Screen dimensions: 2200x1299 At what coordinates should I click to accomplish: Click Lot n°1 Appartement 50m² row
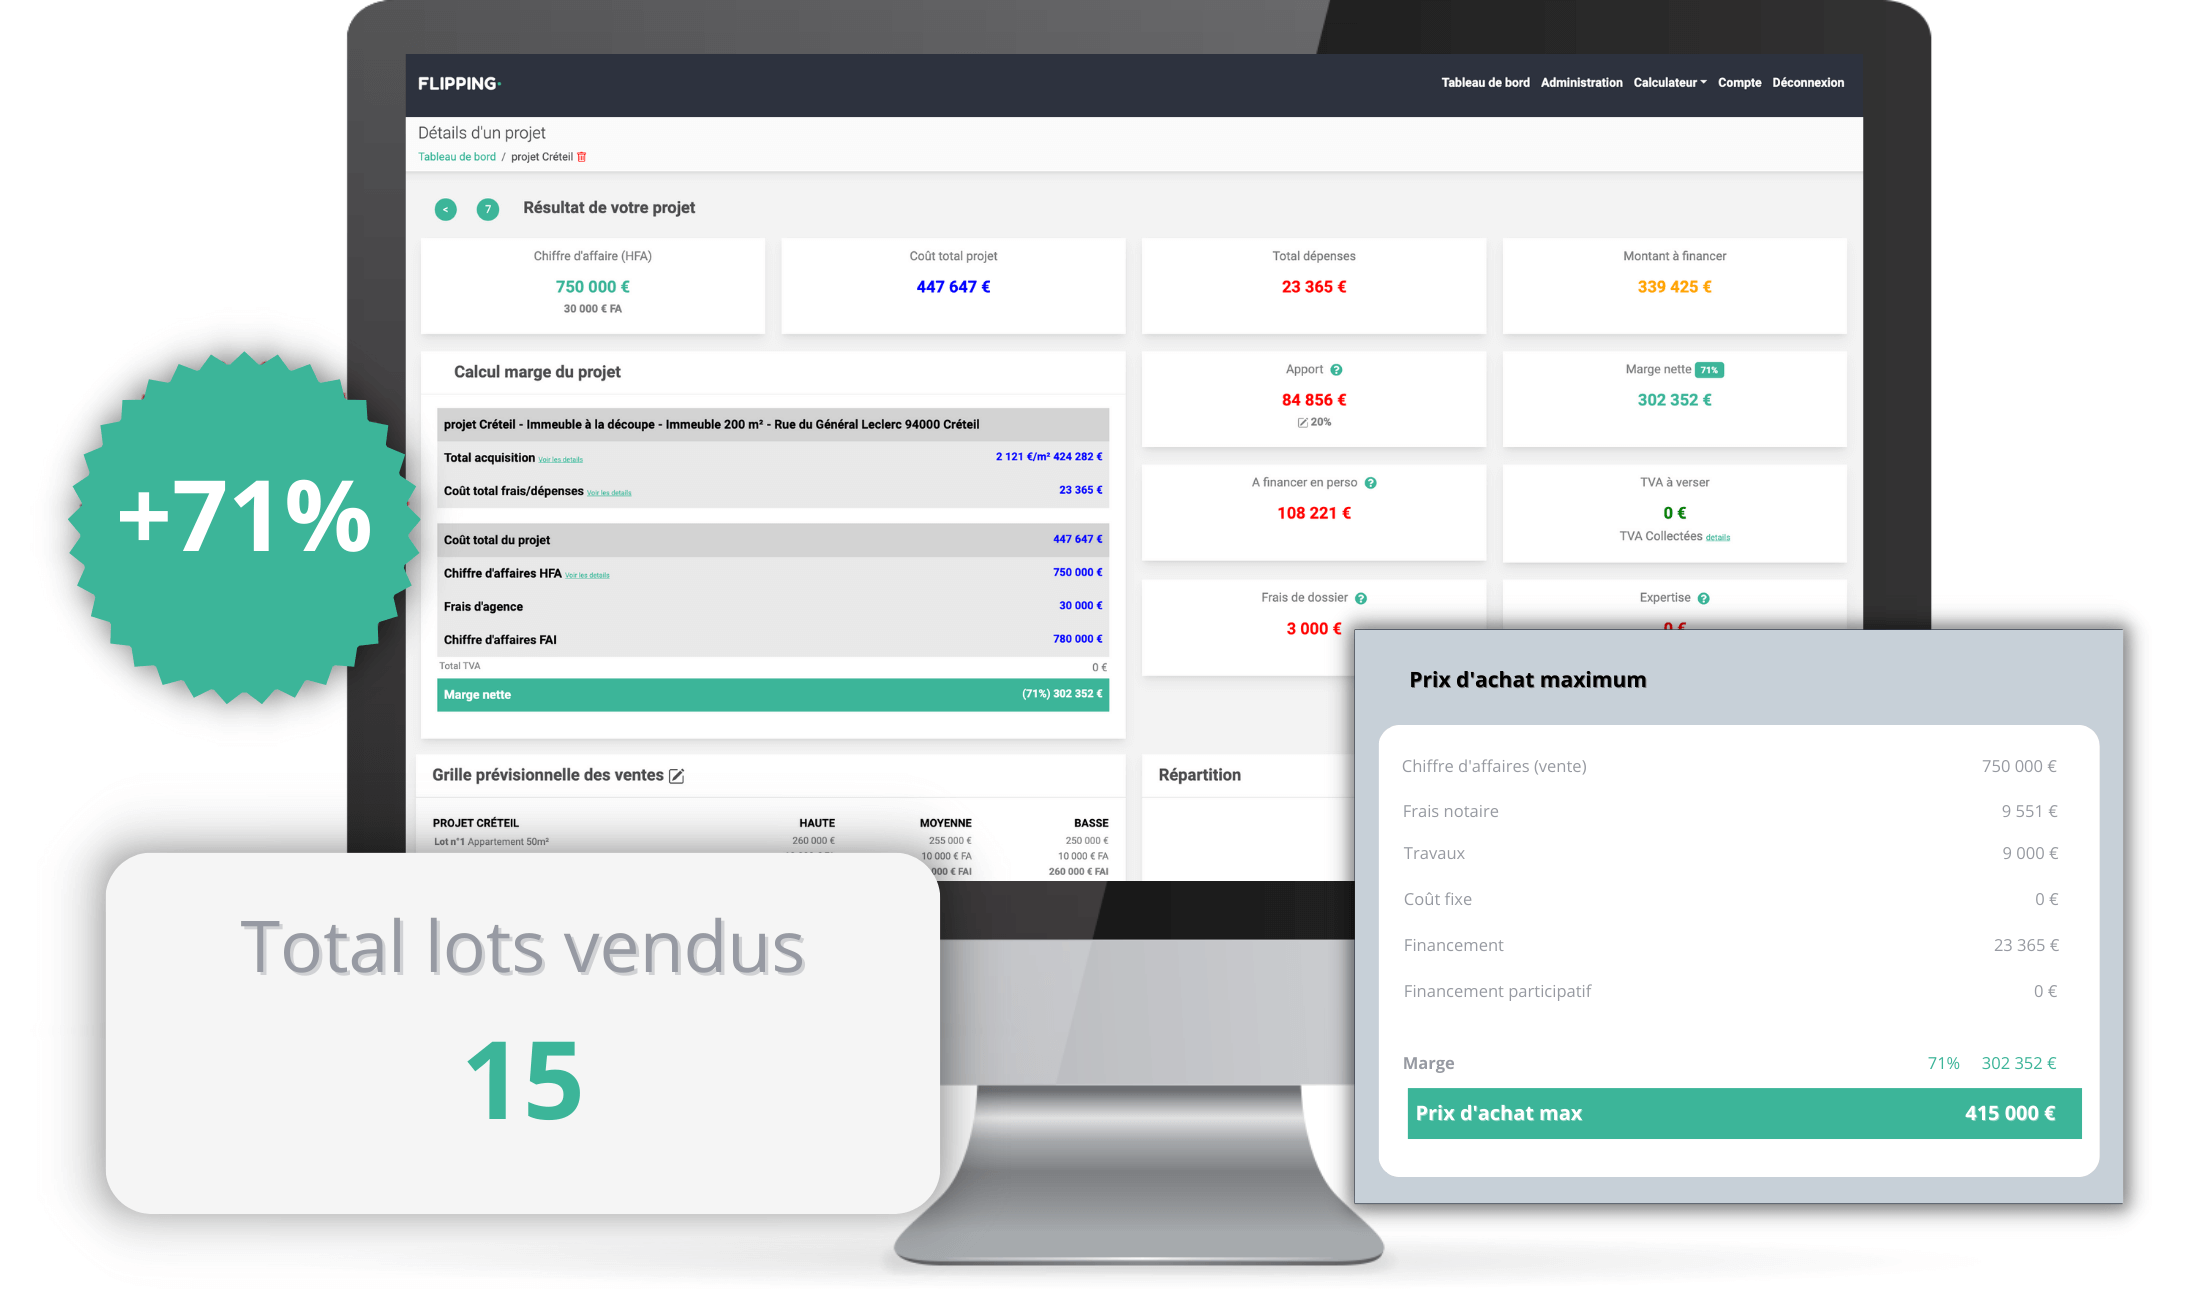[491, 842]
